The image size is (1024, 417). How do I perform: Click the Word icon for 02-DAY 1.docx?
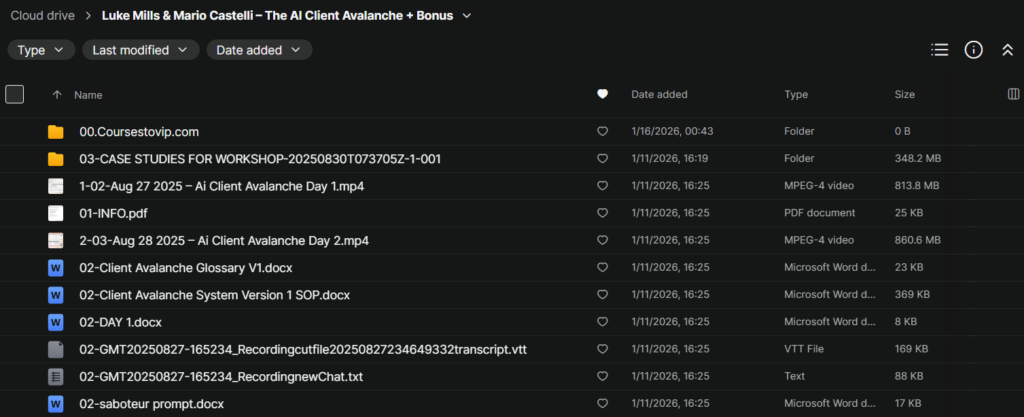click(x=56, y=322)
